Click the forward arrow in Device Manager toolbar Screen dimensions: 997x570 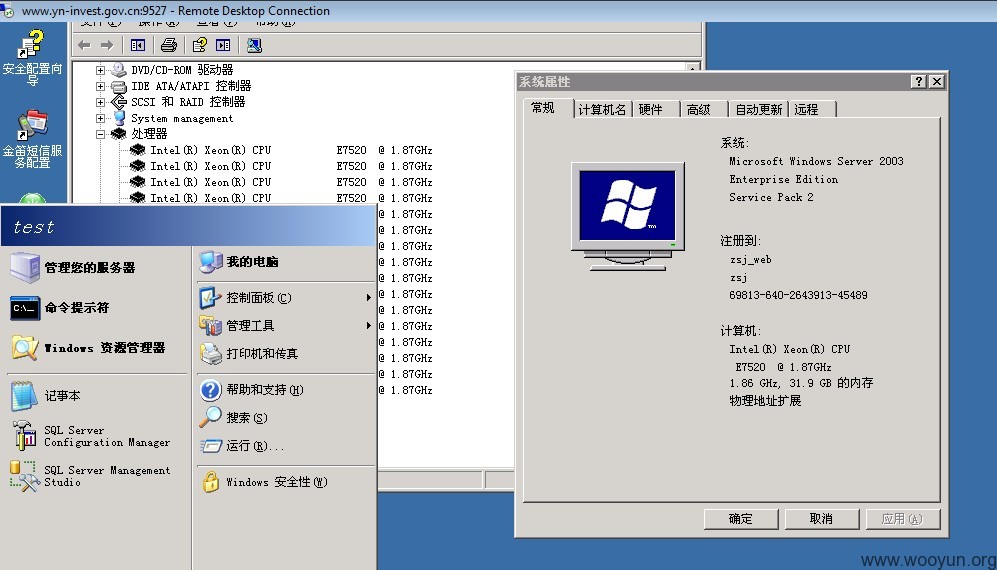tap(107, 45)
